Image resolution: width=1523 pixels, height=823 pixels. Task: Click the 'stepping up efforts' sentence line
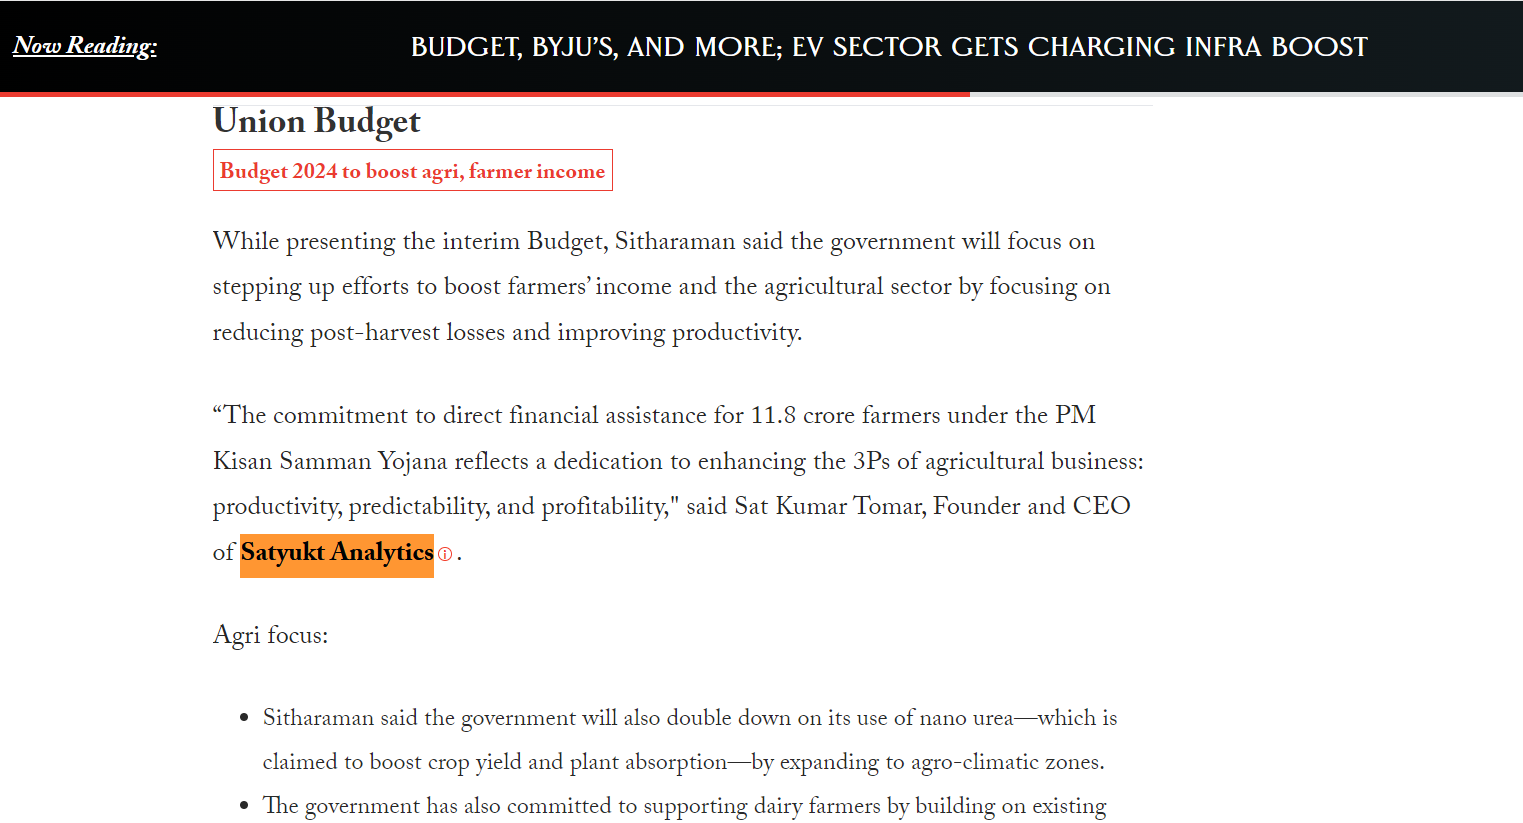click(661, 287)
